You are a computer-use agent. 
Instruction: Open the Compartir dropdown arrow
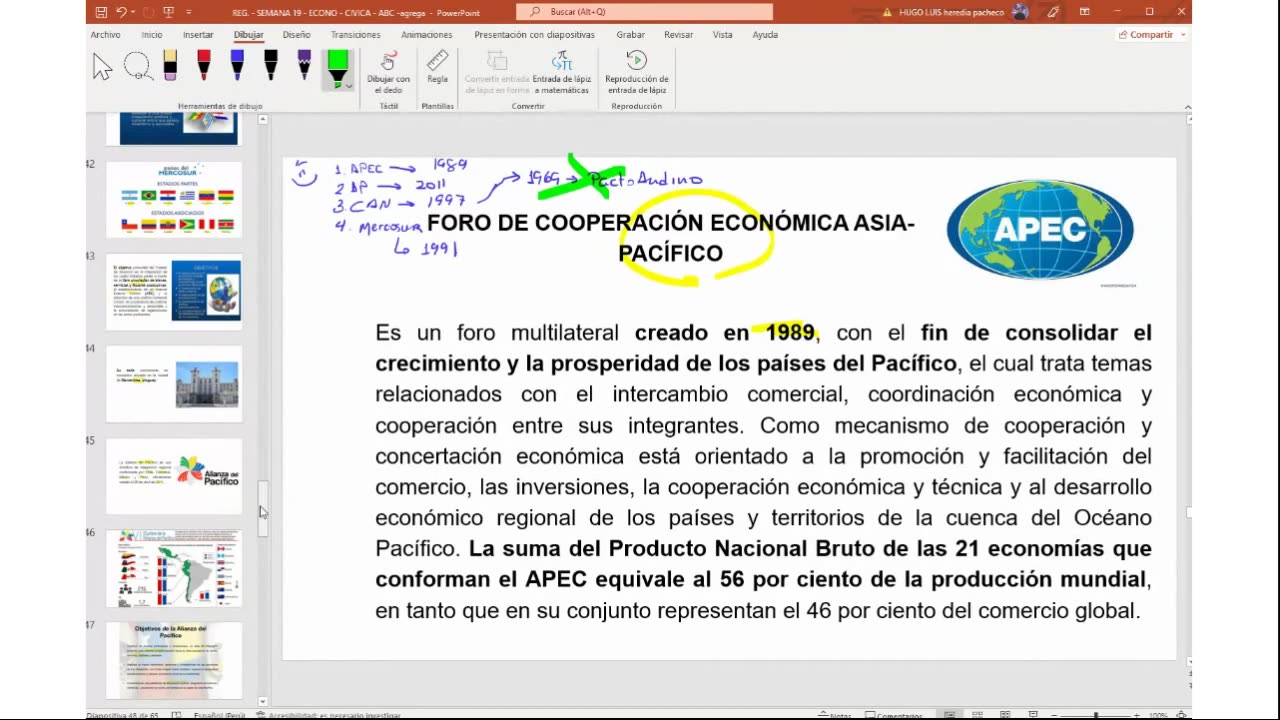click(1183, 34)
